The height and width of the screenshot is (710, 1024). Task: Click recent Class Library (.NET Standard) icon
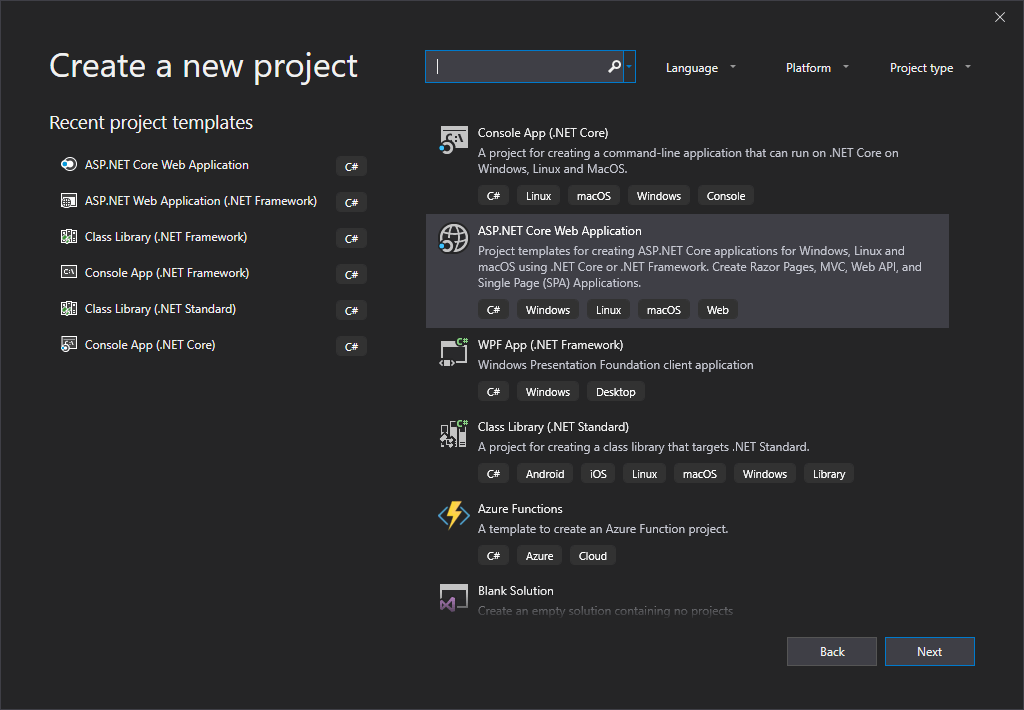coord(69,308)
